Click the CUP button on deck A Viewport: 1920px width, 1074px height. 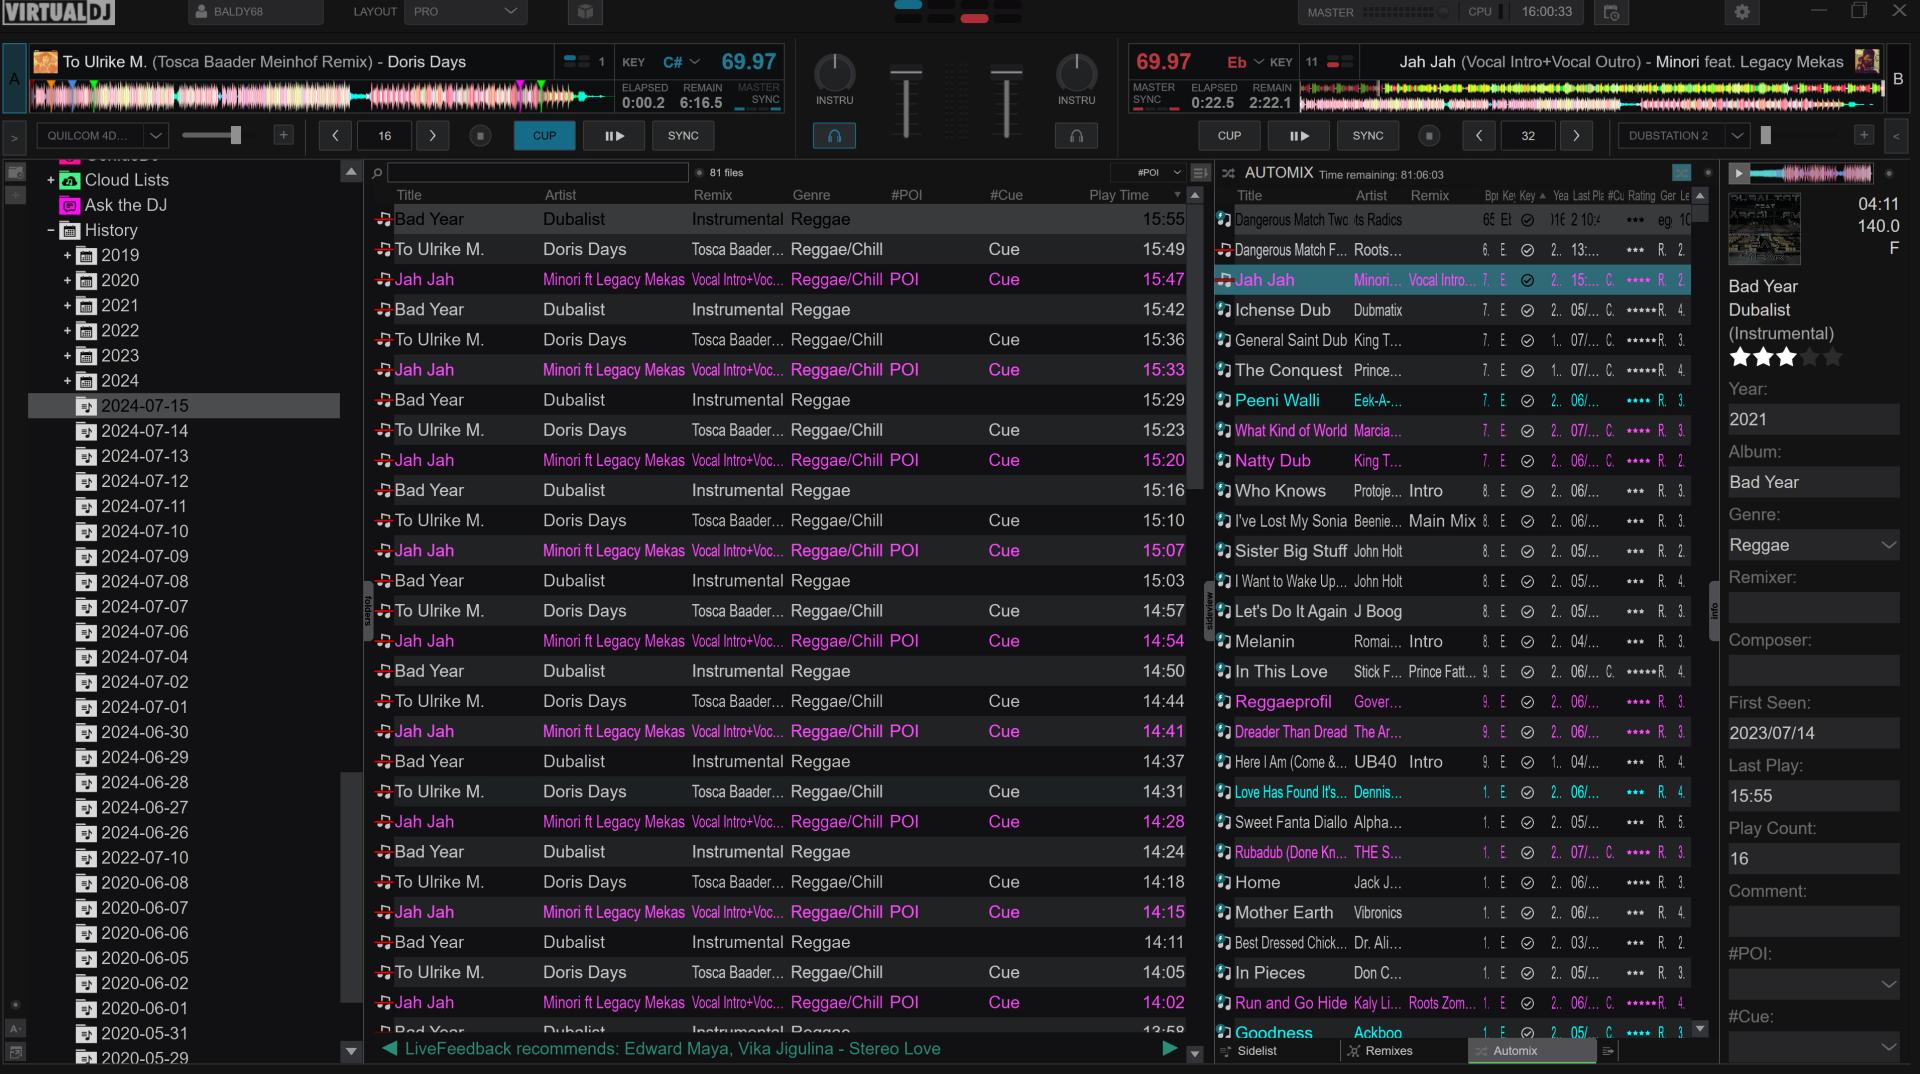tap(544, 136)
